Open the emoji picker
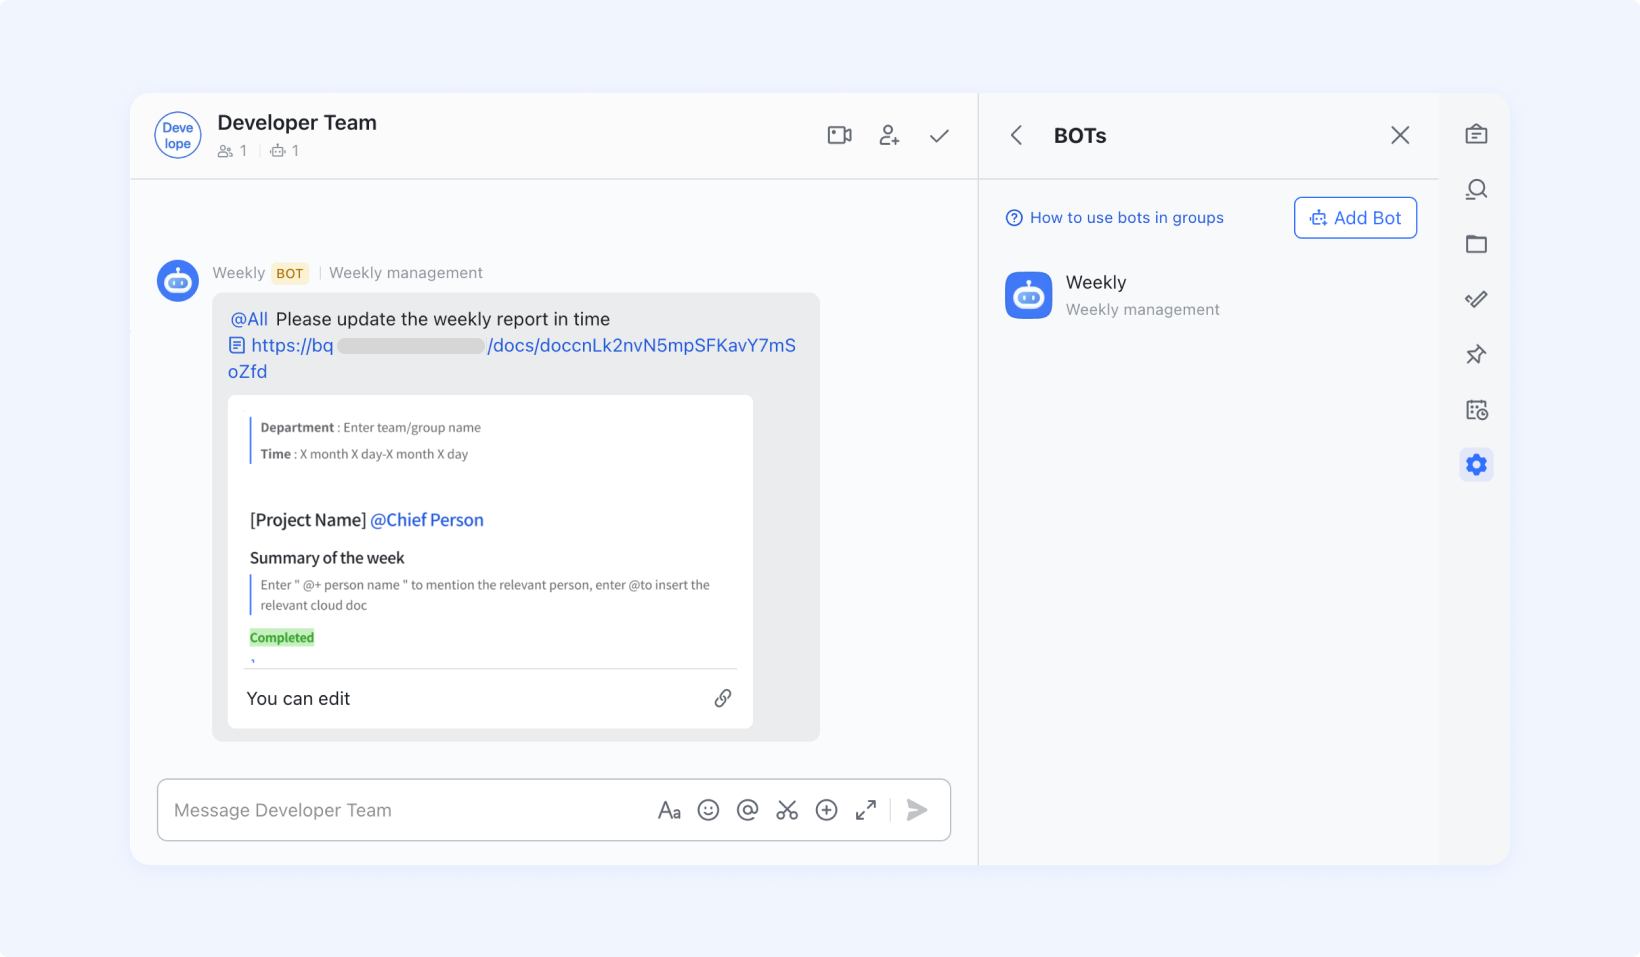Image resolution: width=1640 pixels, height=957 pixels. pyautogui.click(x=708, y=810)
